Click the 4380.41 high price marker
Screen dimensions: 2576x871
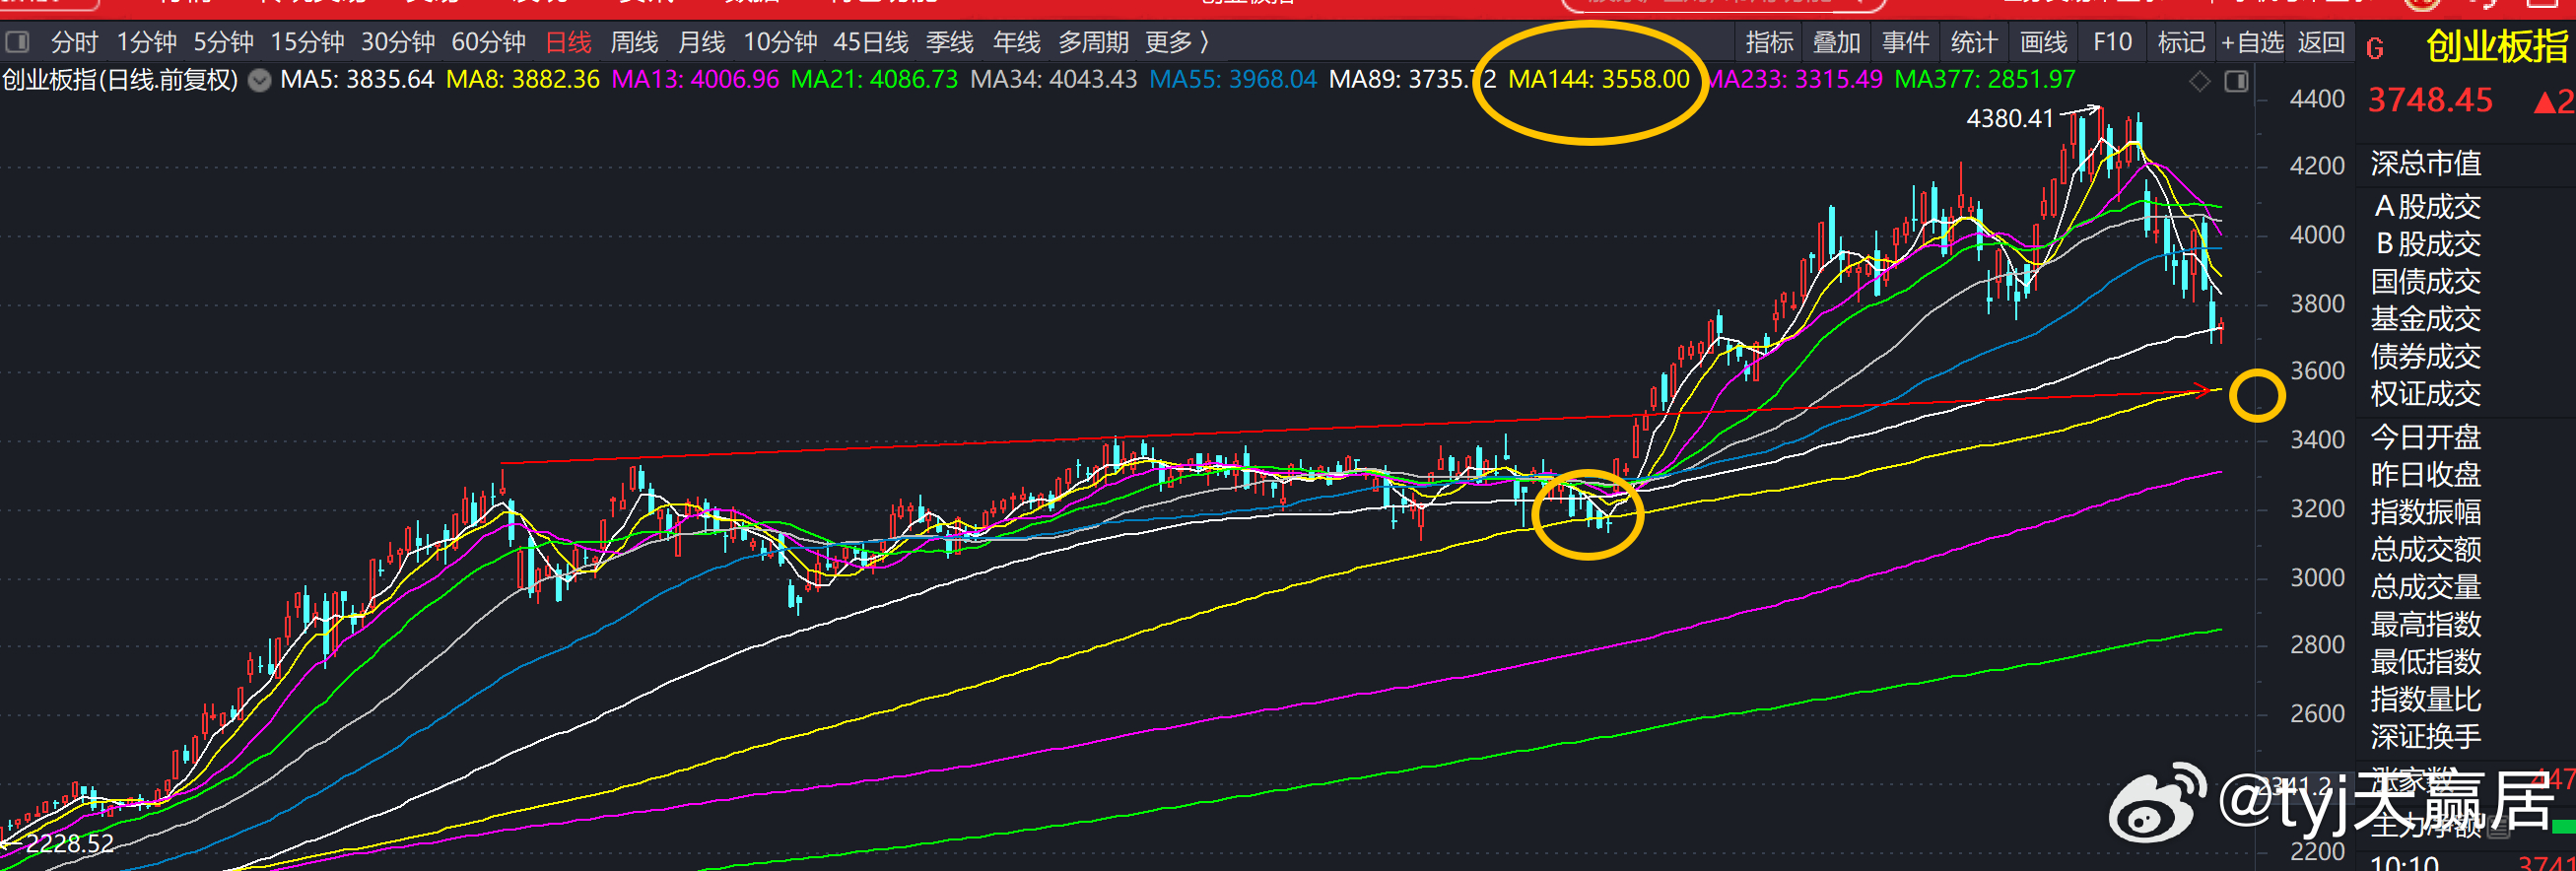click(2009, 118)
